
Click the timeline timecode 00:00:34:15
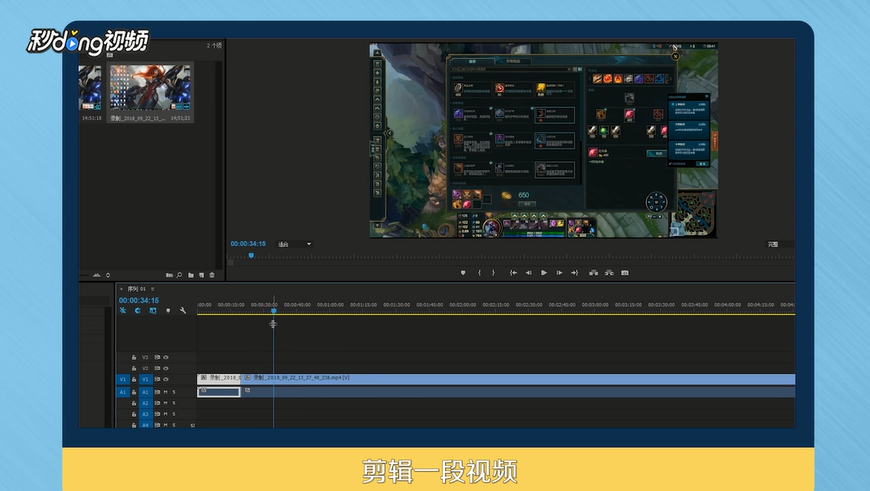[139, 300]
